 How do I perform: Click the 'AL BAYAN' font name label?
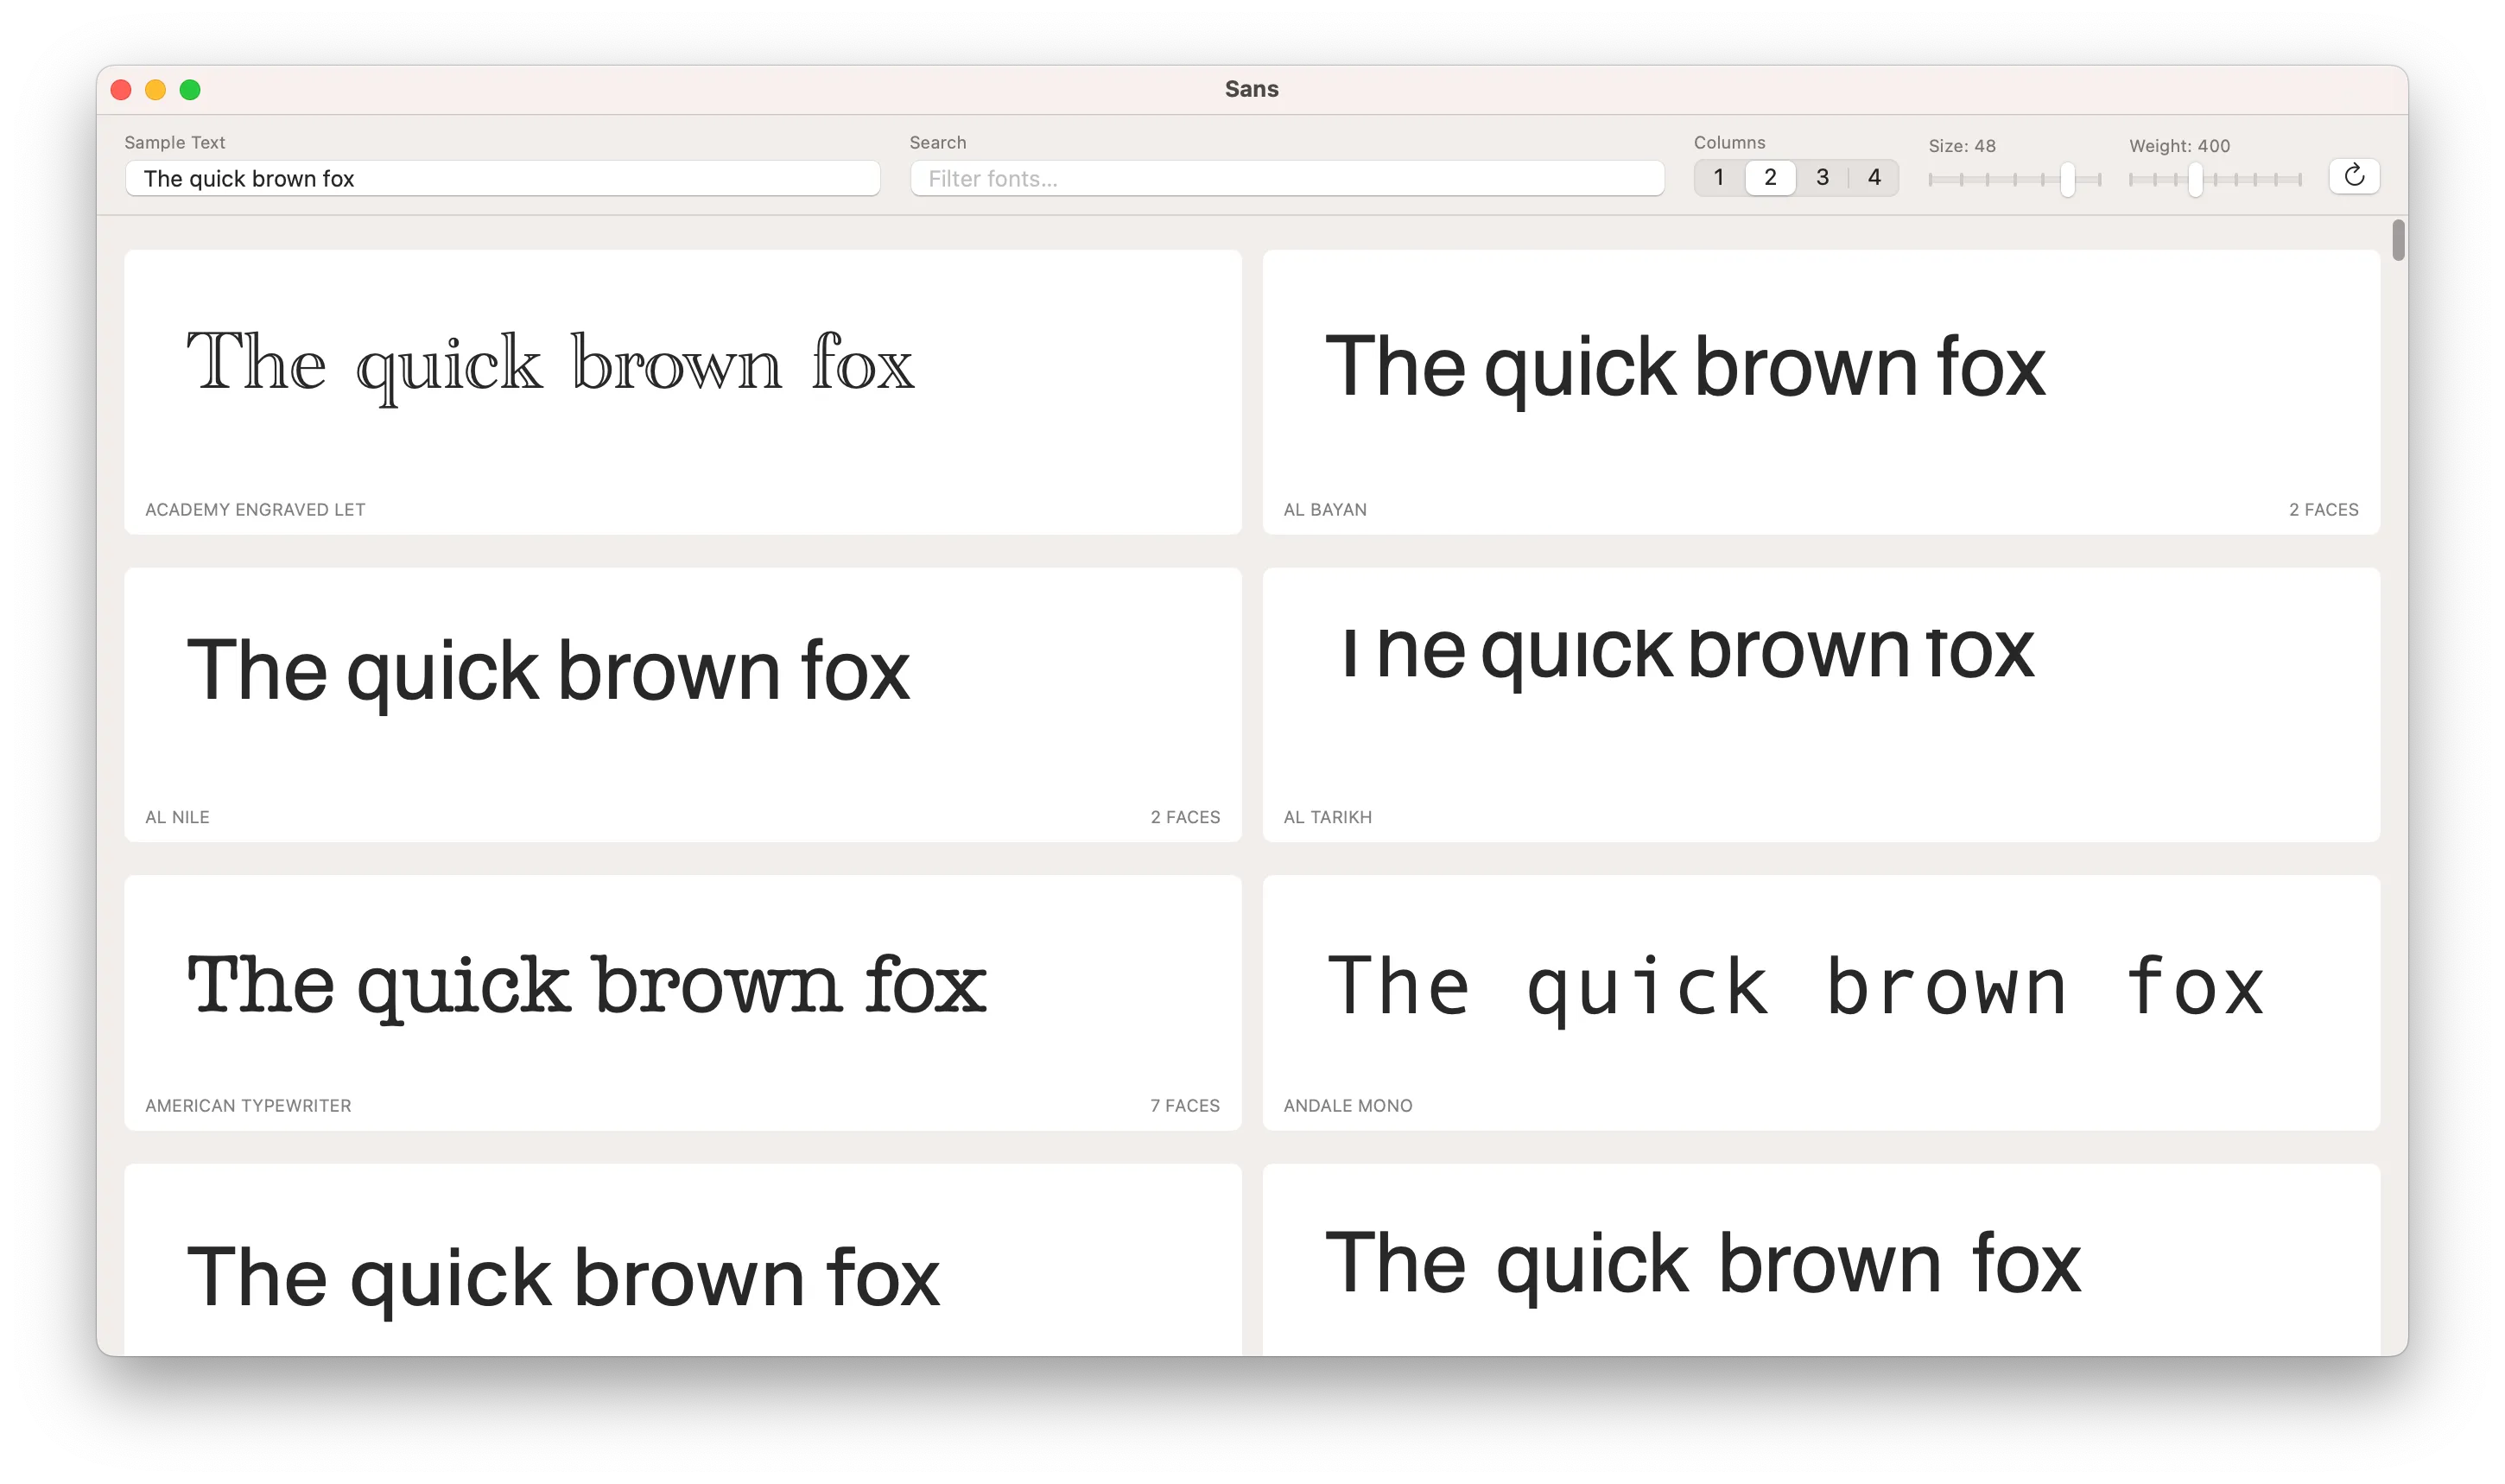(x=1325, y=510)
